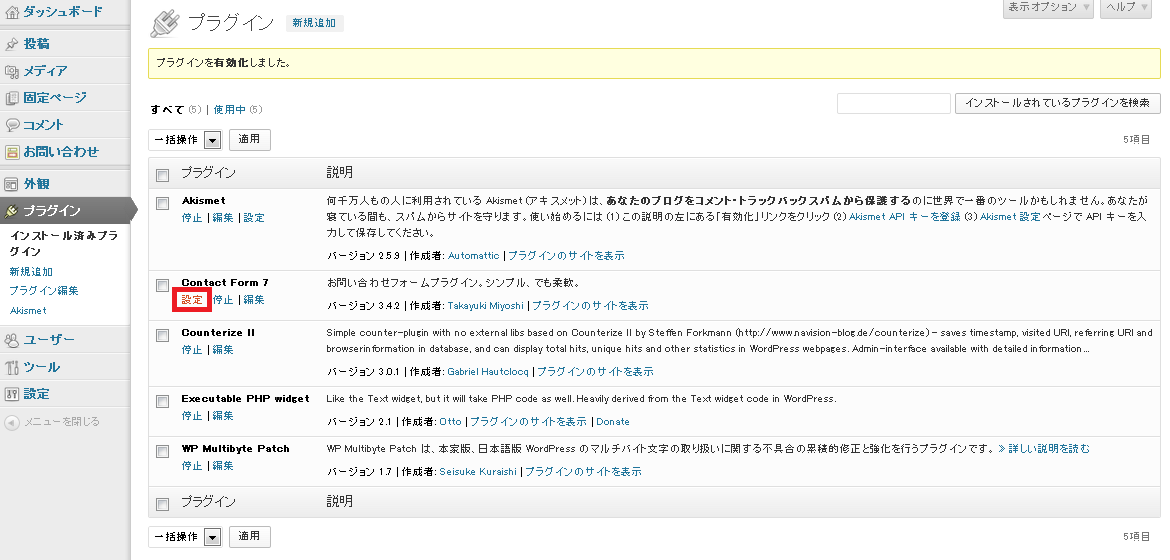Click the speech bubble Comments icon
1170x560 pixels.
coord(12,125)
